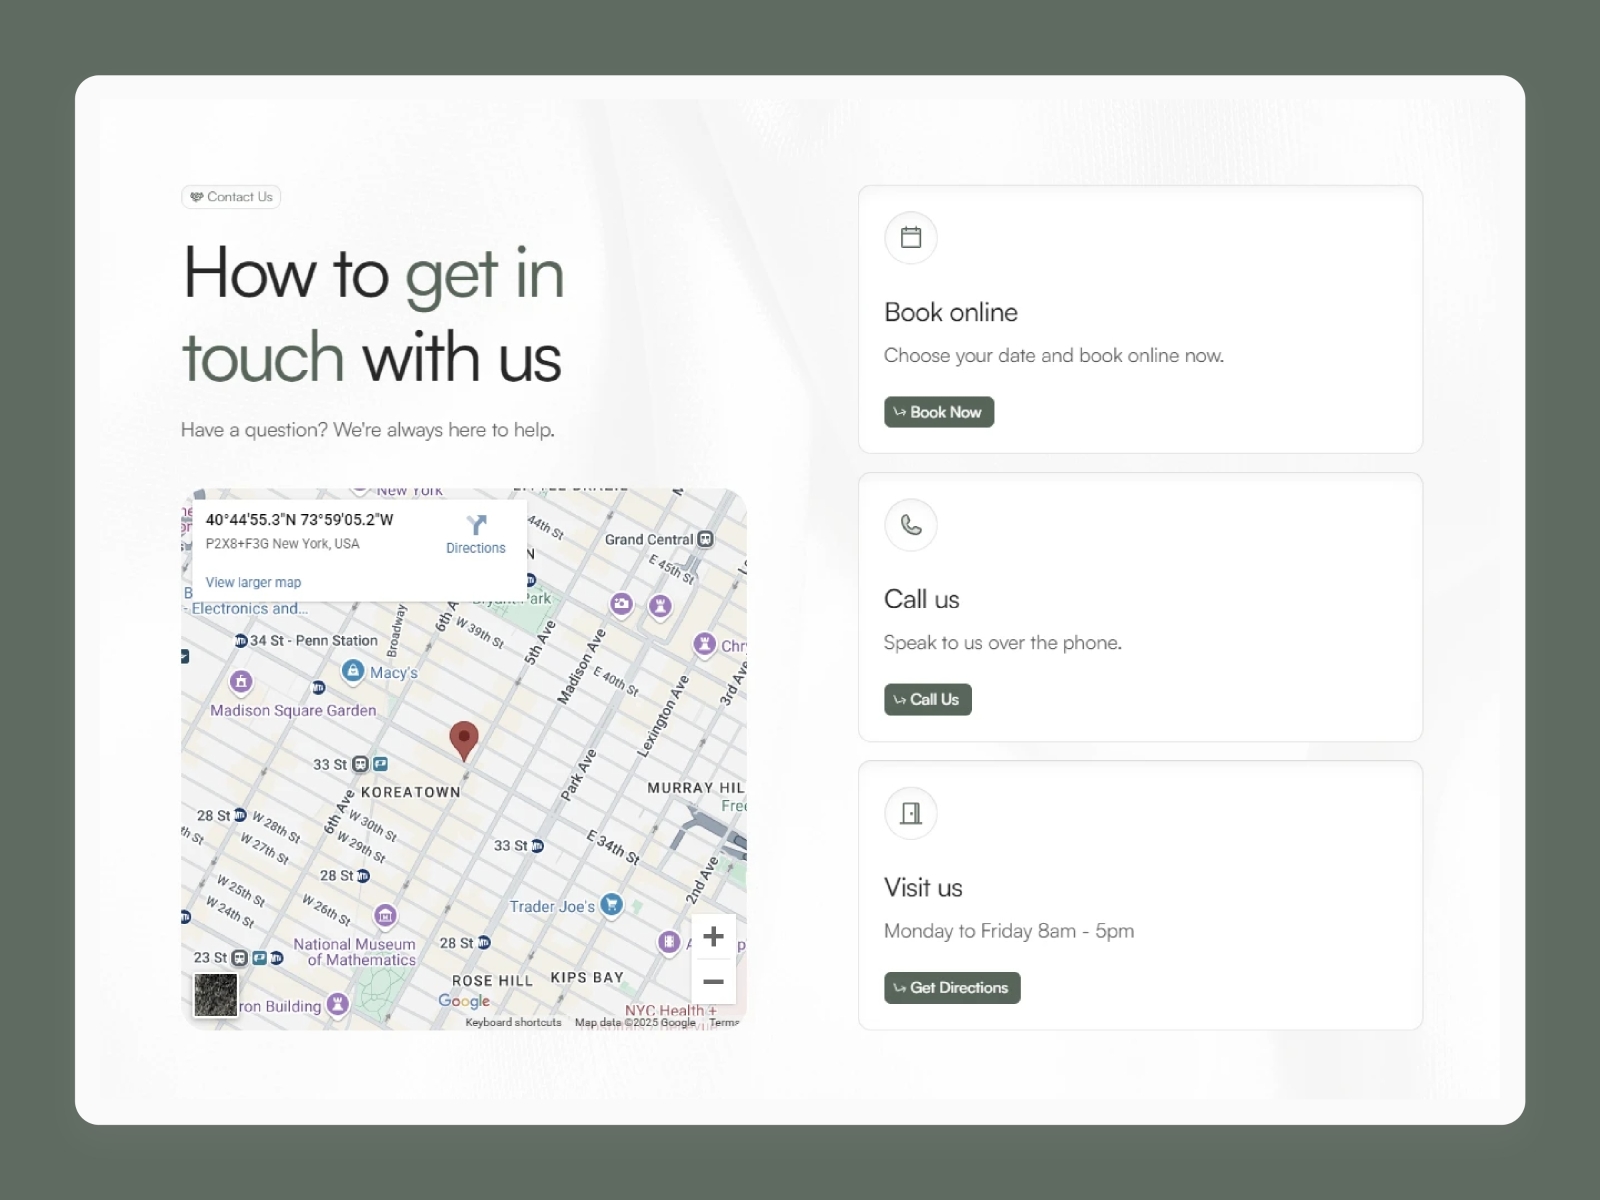This screenshot has height=1200, width=1600.
Task: Click the Keyboard shortcuts link below the map
Action: click(514, 1021)
